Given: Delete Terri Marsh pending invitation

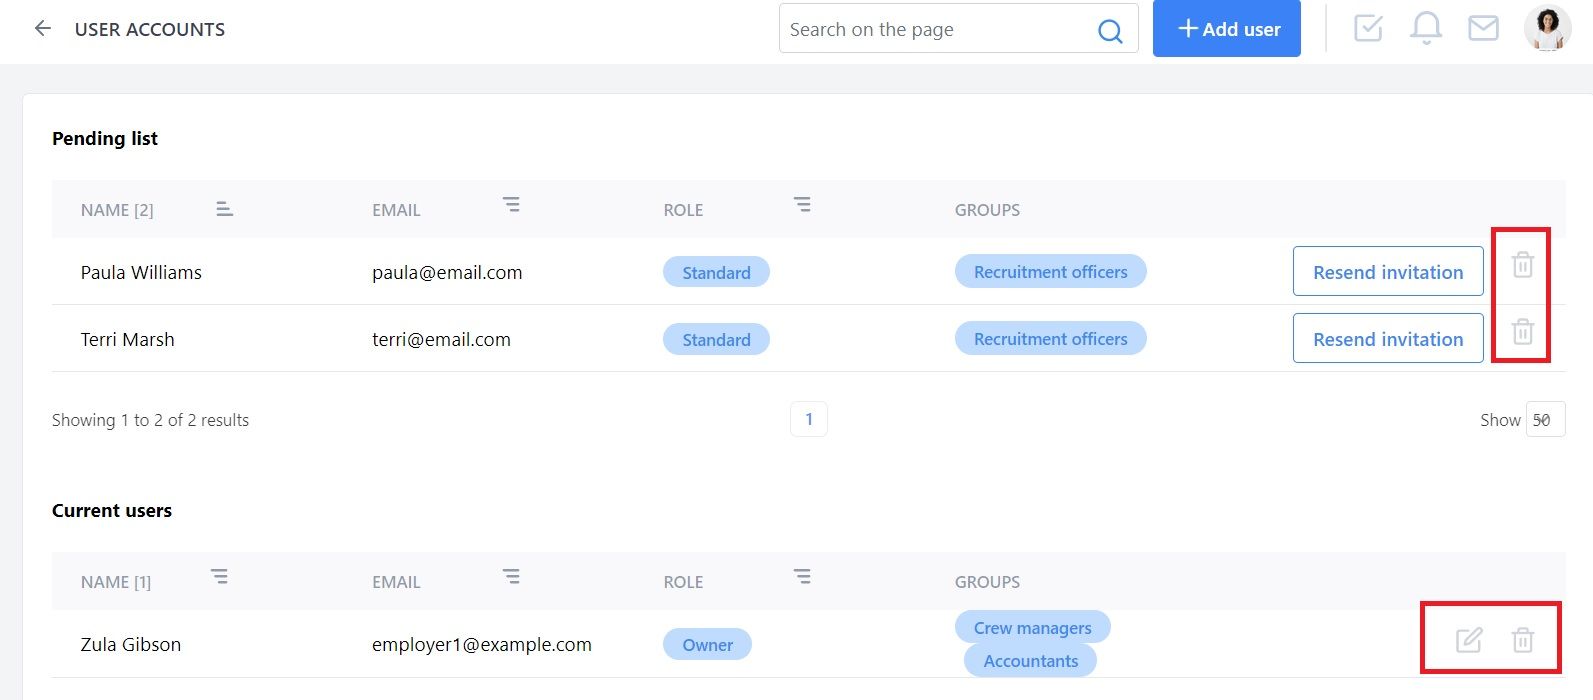Looking at the screenshot, I should click(1522, 332).
